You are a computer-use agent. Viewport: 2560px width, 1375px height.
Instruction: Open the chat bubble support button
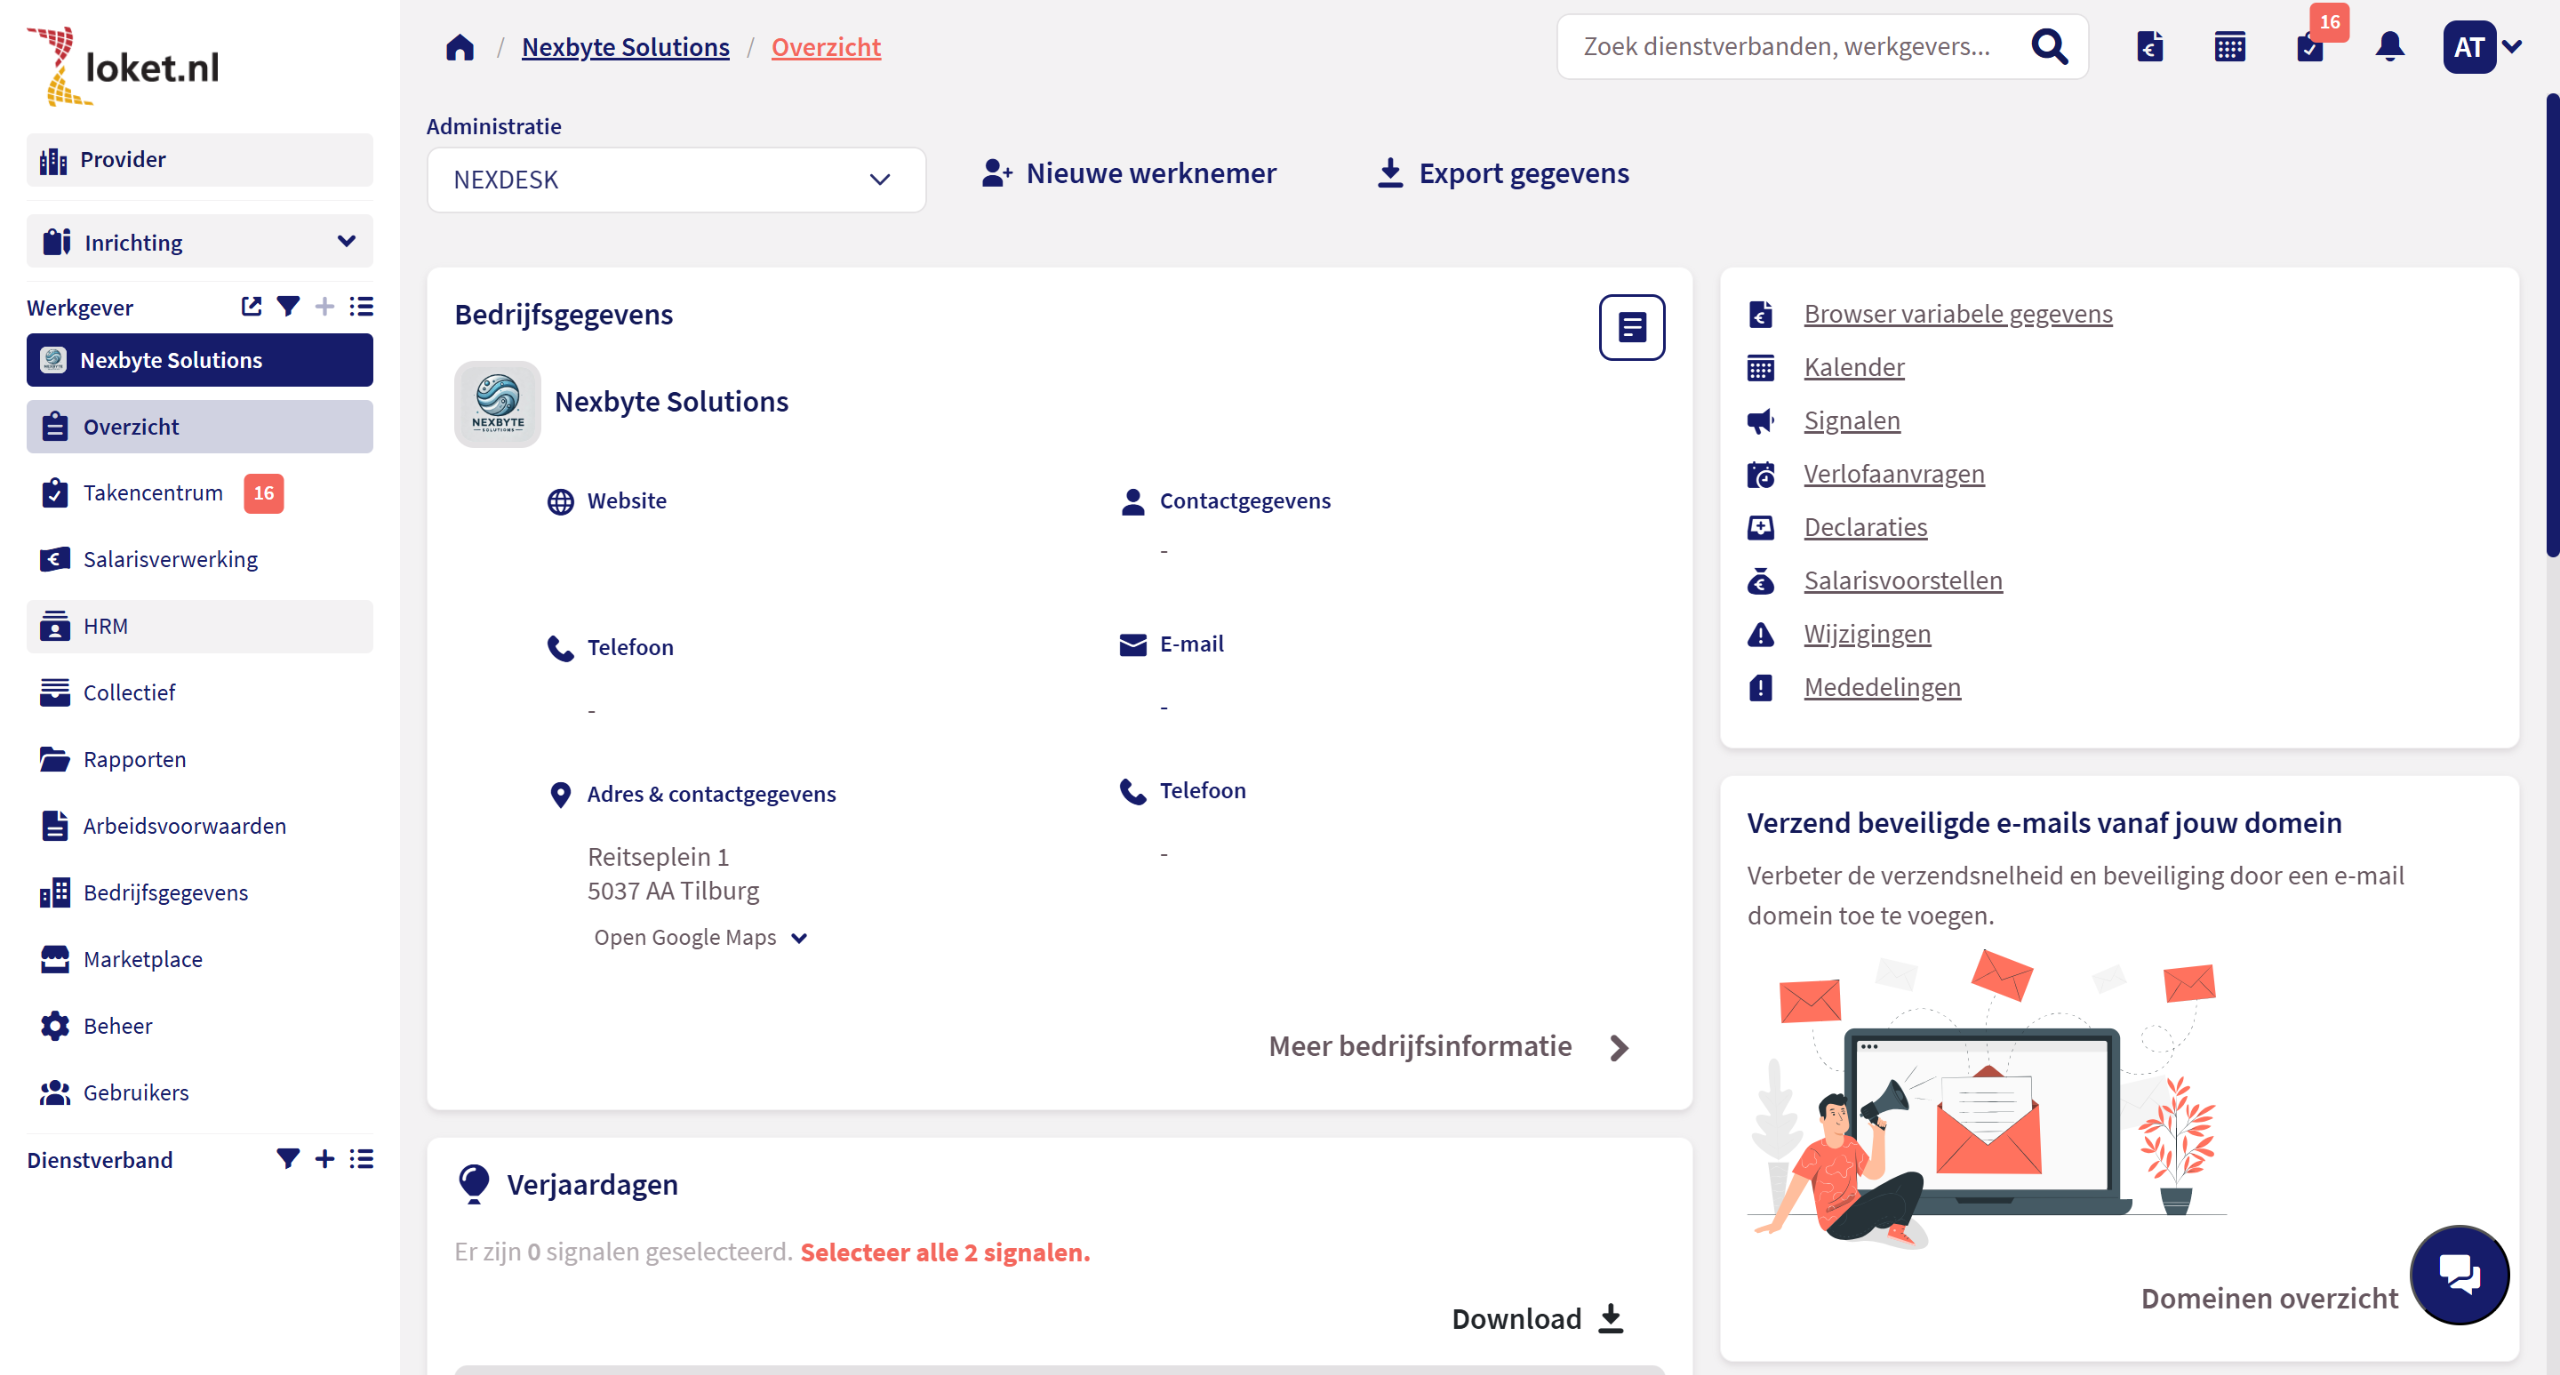(x=2458, y=1273)
